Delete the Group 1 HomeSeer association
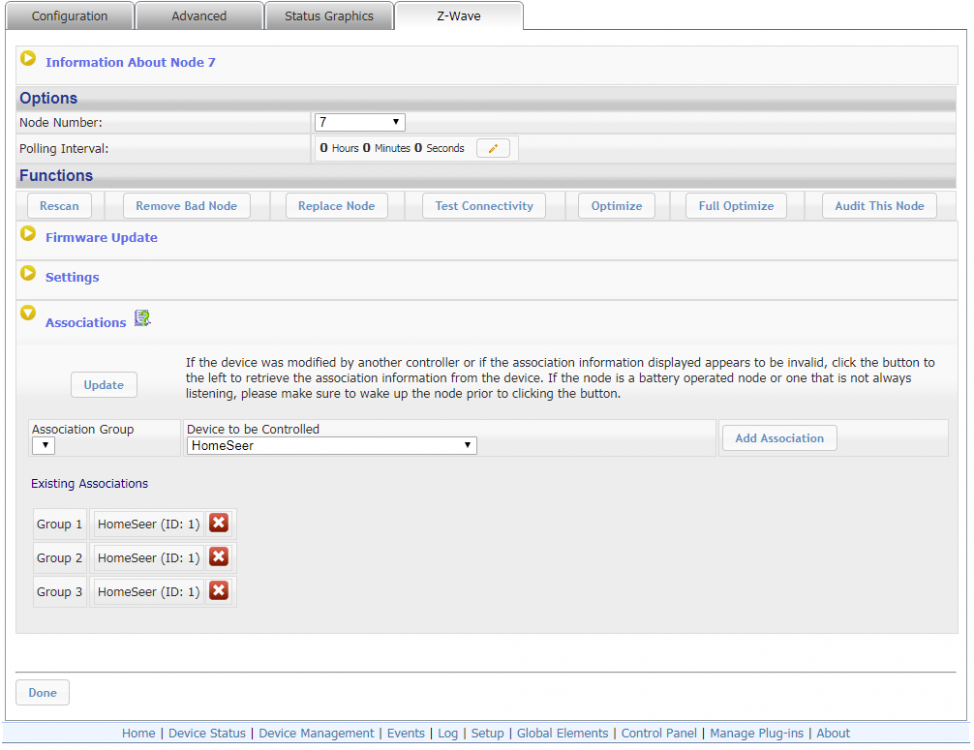The height and width of the screenshot is (750, 974). point(219,523)
